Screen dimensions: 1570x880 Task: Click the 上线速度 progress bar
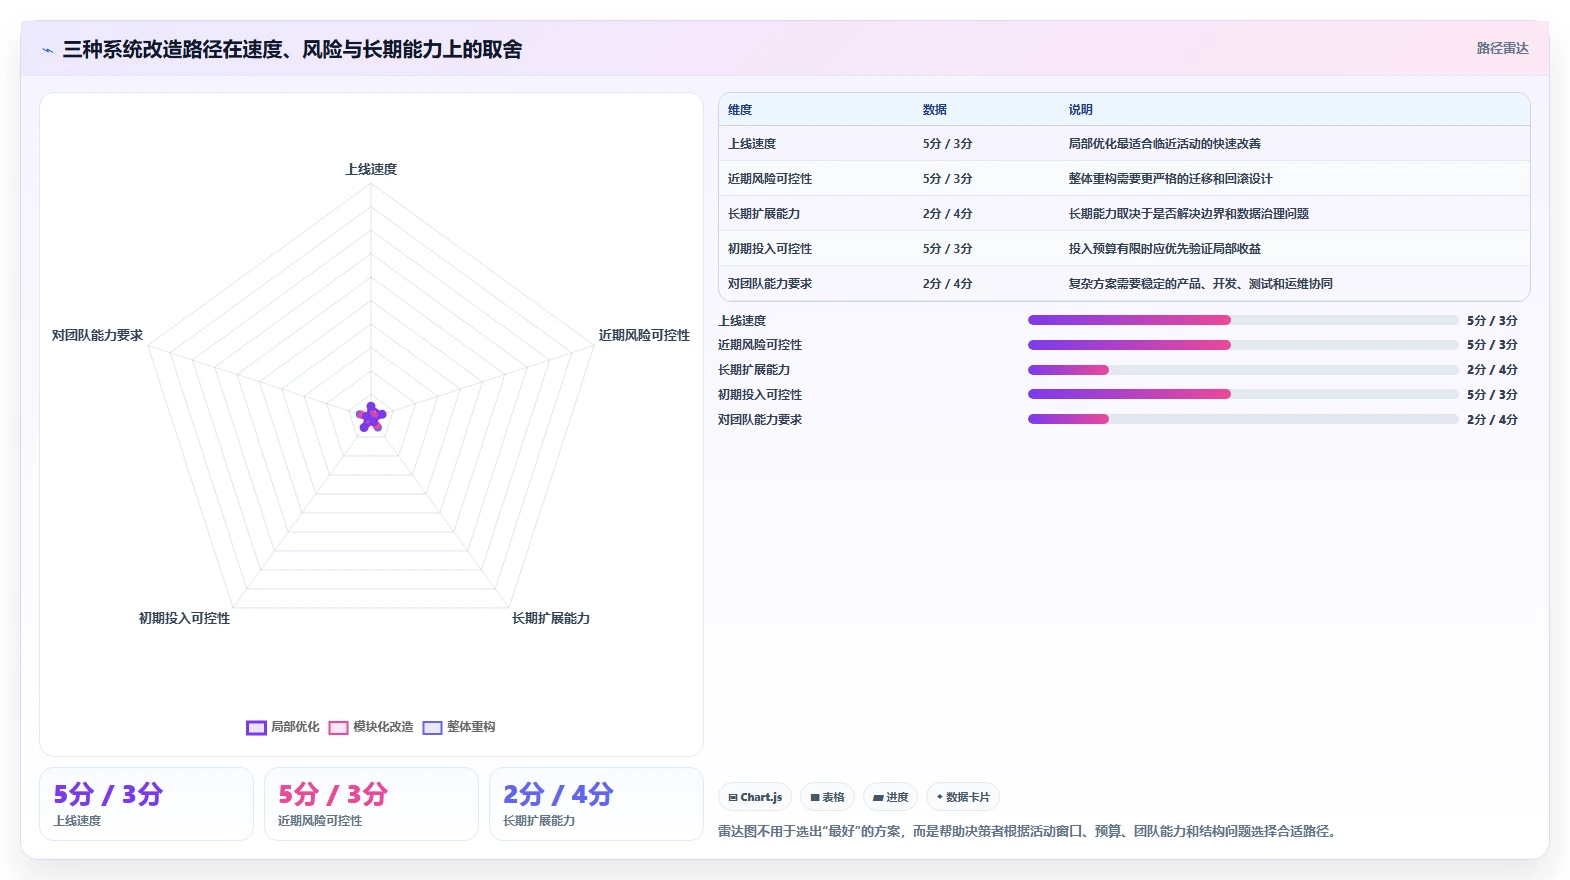pos(1243,320)
